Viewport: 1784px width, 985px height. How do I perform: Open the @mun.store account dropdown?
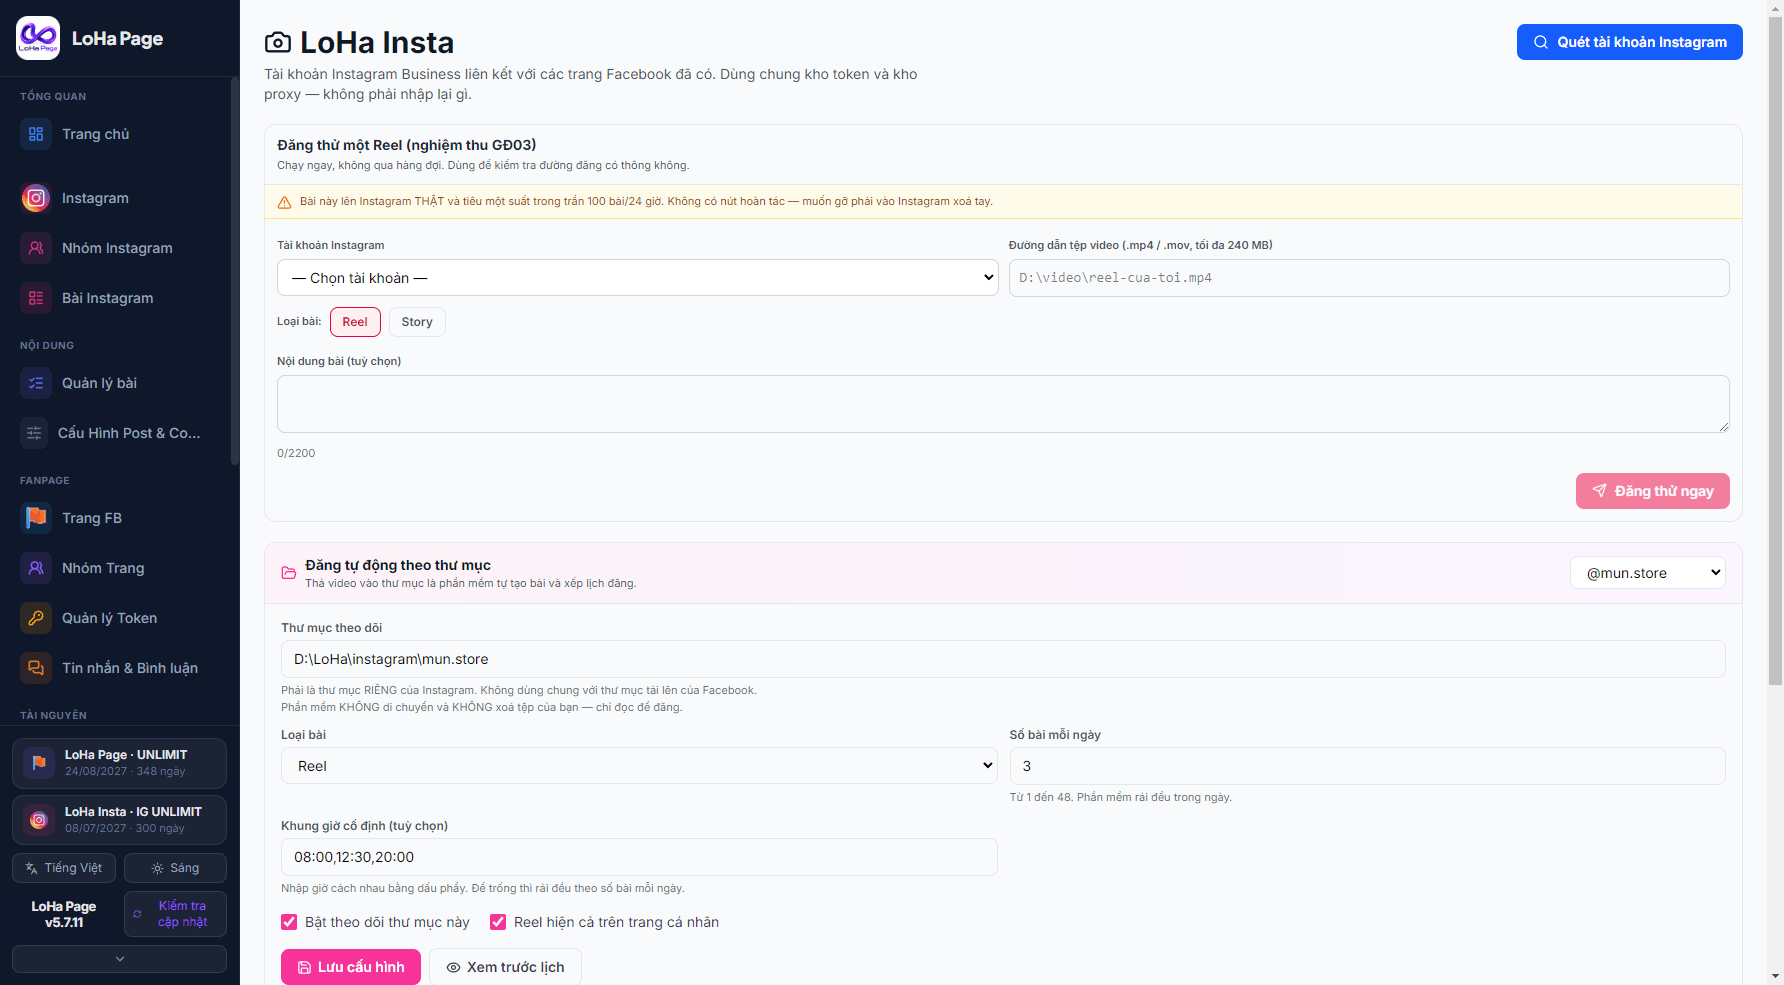pyautogui.click(x=1648, y=573)
